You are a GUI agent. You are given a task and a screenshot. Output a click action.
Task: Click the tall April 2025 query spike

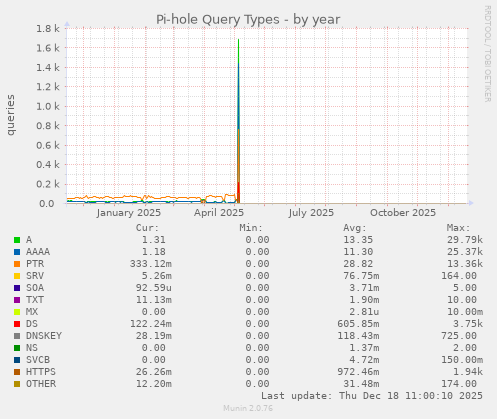click(238, 121)
